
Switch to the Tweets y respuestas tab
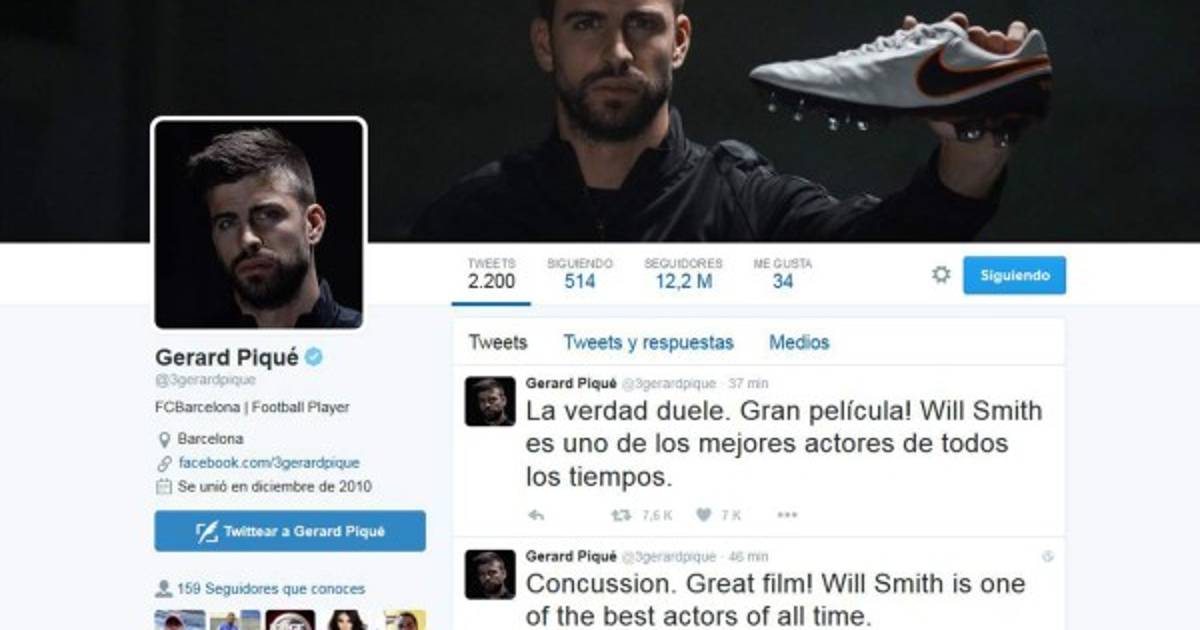coord(648,343)
